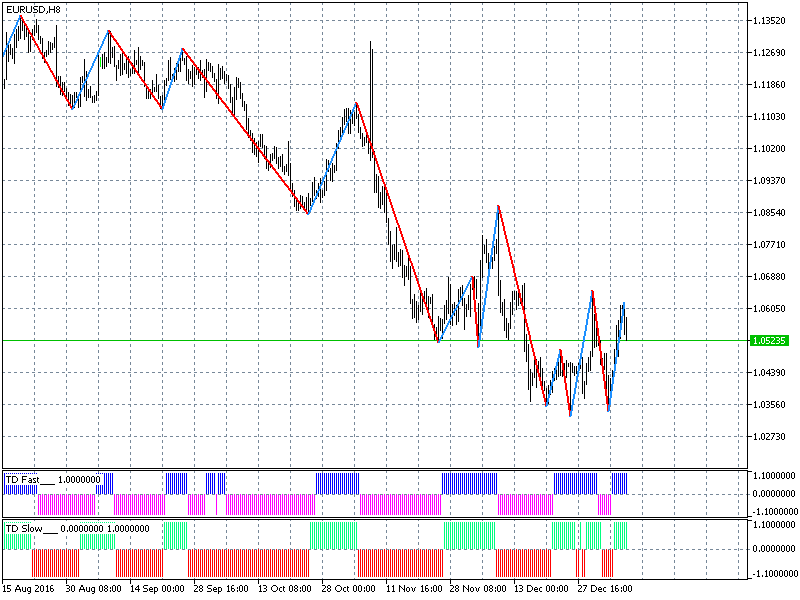Click the EURUSD,H8 chart symbol label
The image size is (800, 600).
[x=32, y=9]
